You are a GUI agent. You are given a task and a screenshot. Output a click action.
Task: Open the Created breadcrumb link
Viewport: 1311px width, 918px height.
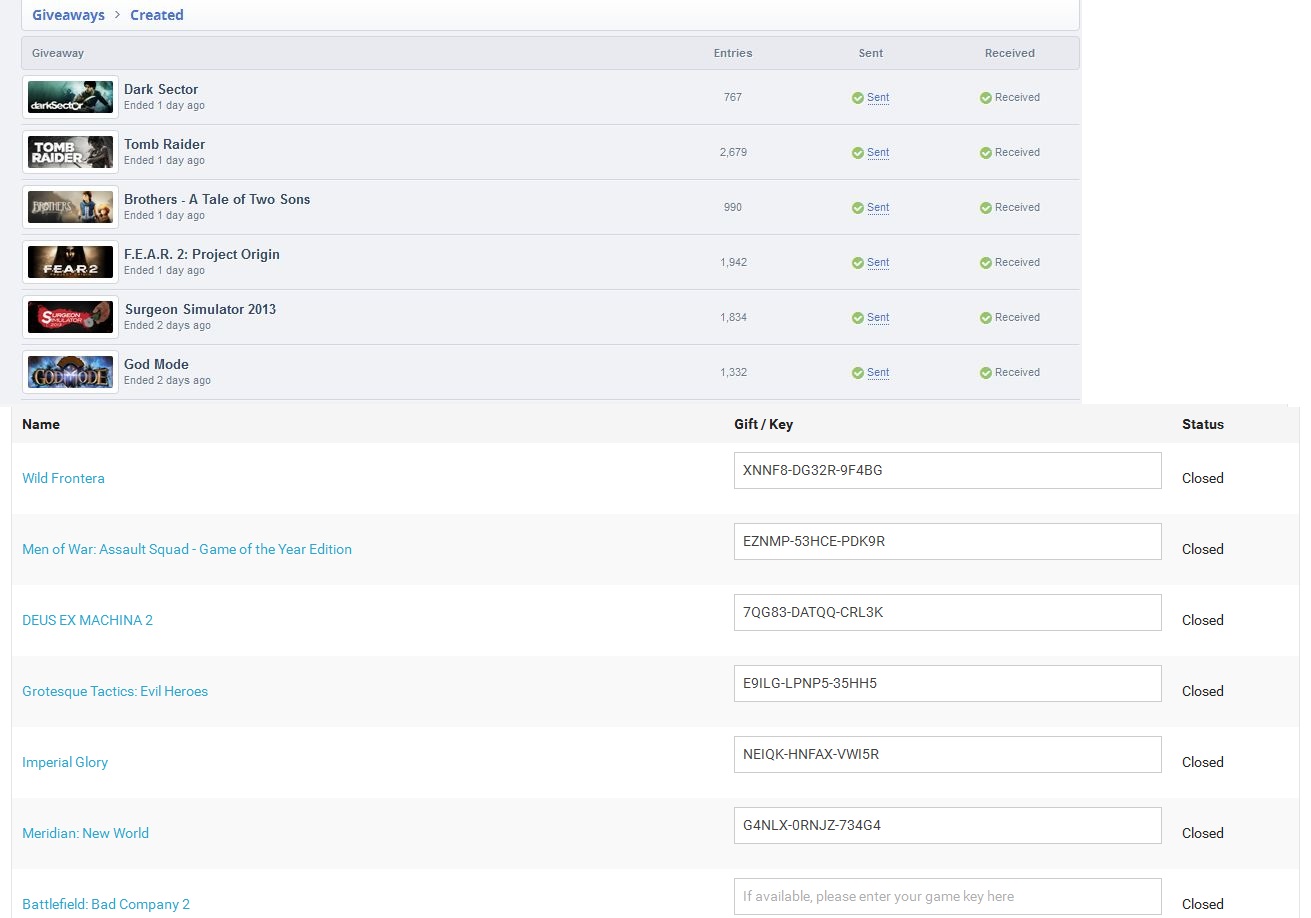[157, 15]
